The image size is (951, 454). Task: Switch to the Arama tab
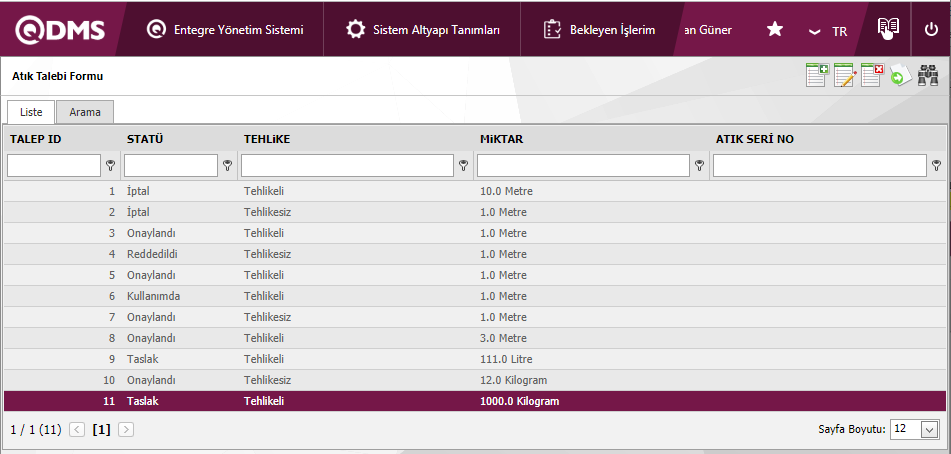[x=85, y=112]
